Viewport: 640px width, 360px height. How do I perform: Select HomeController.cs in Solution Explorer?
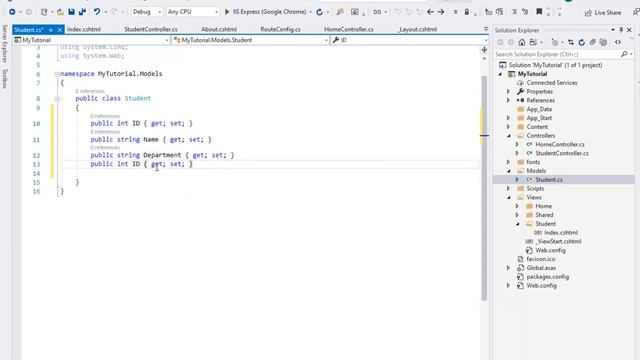pos(560,144)
